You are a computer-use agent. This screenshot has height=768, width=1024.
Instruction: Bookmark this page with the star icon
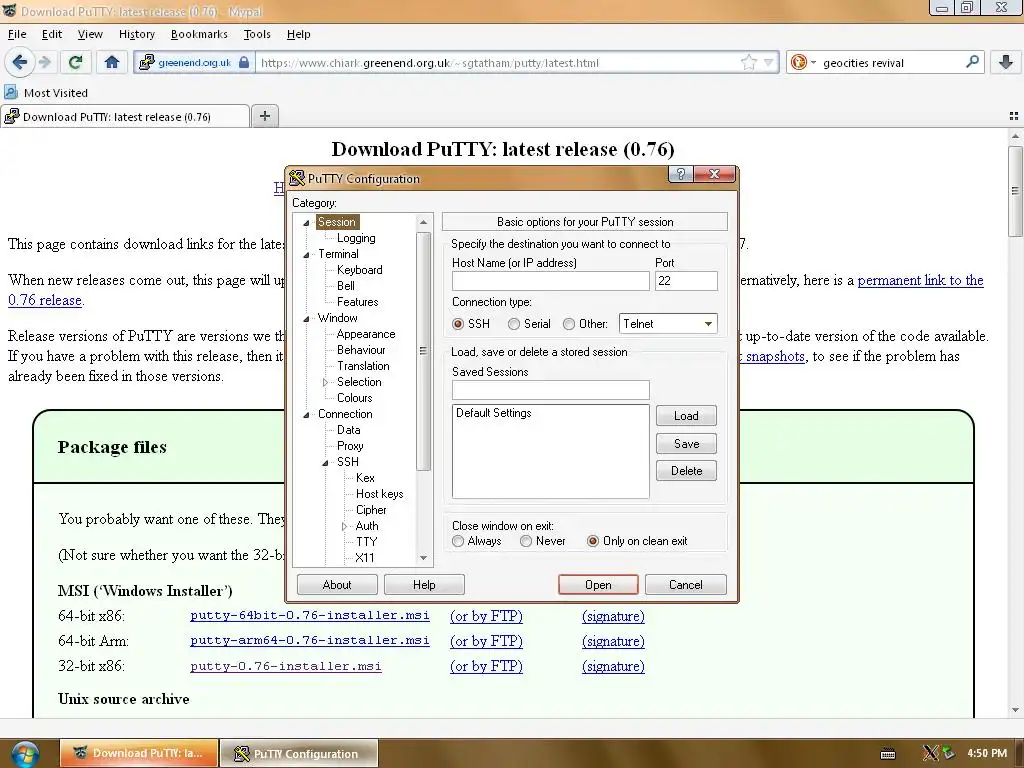click(x=748, y=63)
